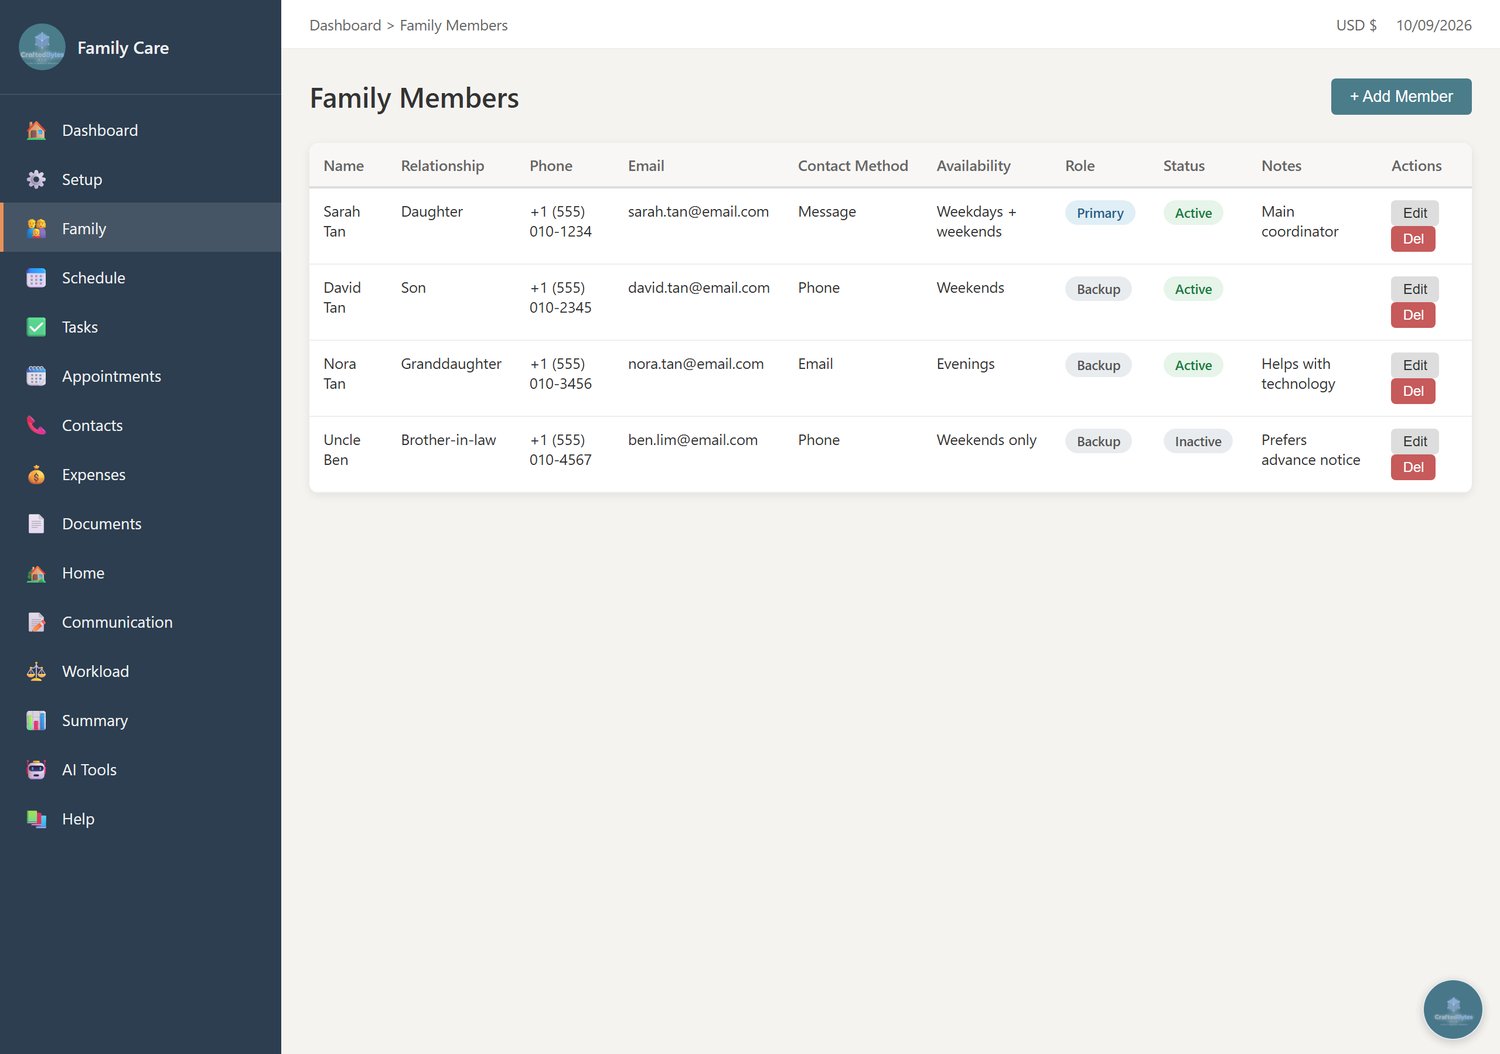This screenshot has width=1500, height=1054.
Task: Open the Summary chart icon
Action: coord(36,720)
